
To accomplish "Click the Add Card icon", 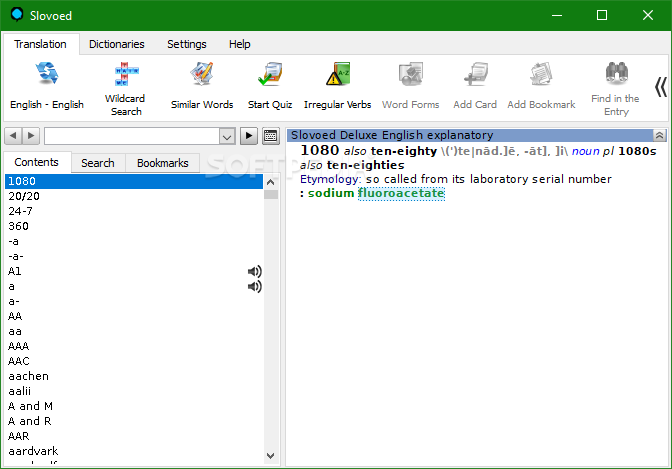I will (x=475, y=74).
